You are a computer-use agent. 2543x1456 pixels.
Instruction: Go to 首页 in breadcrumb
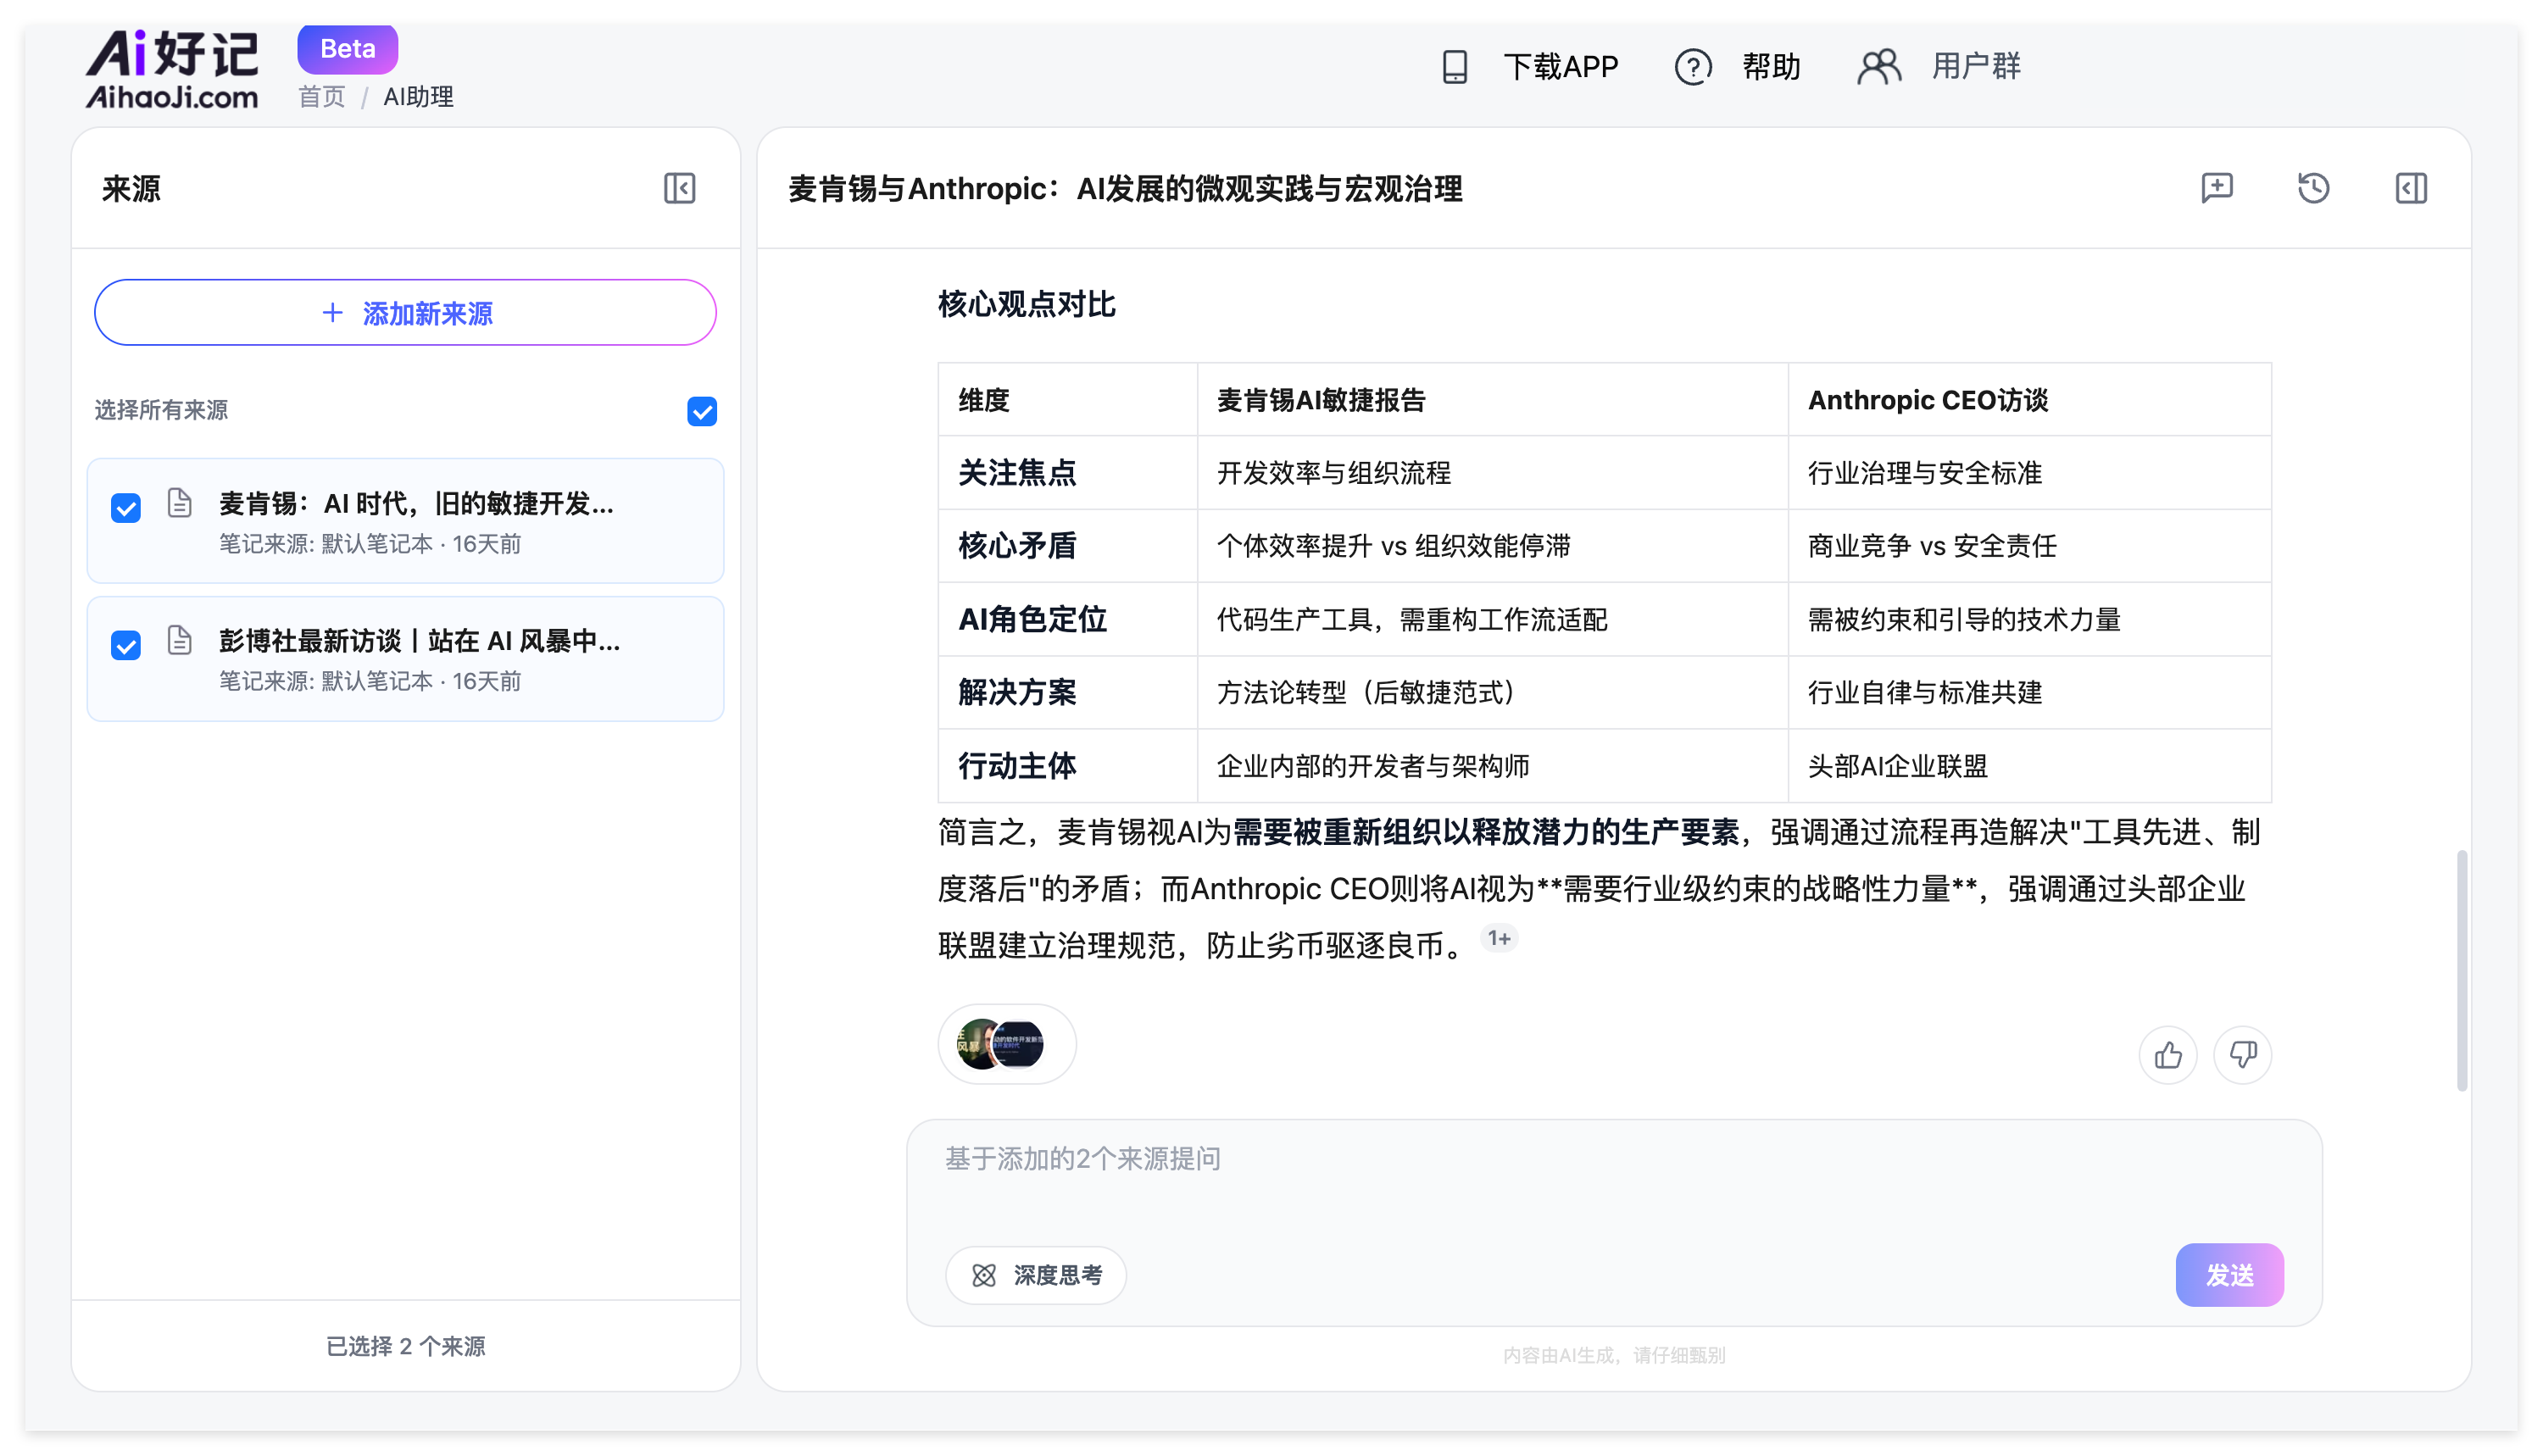(x=321, y=97)
